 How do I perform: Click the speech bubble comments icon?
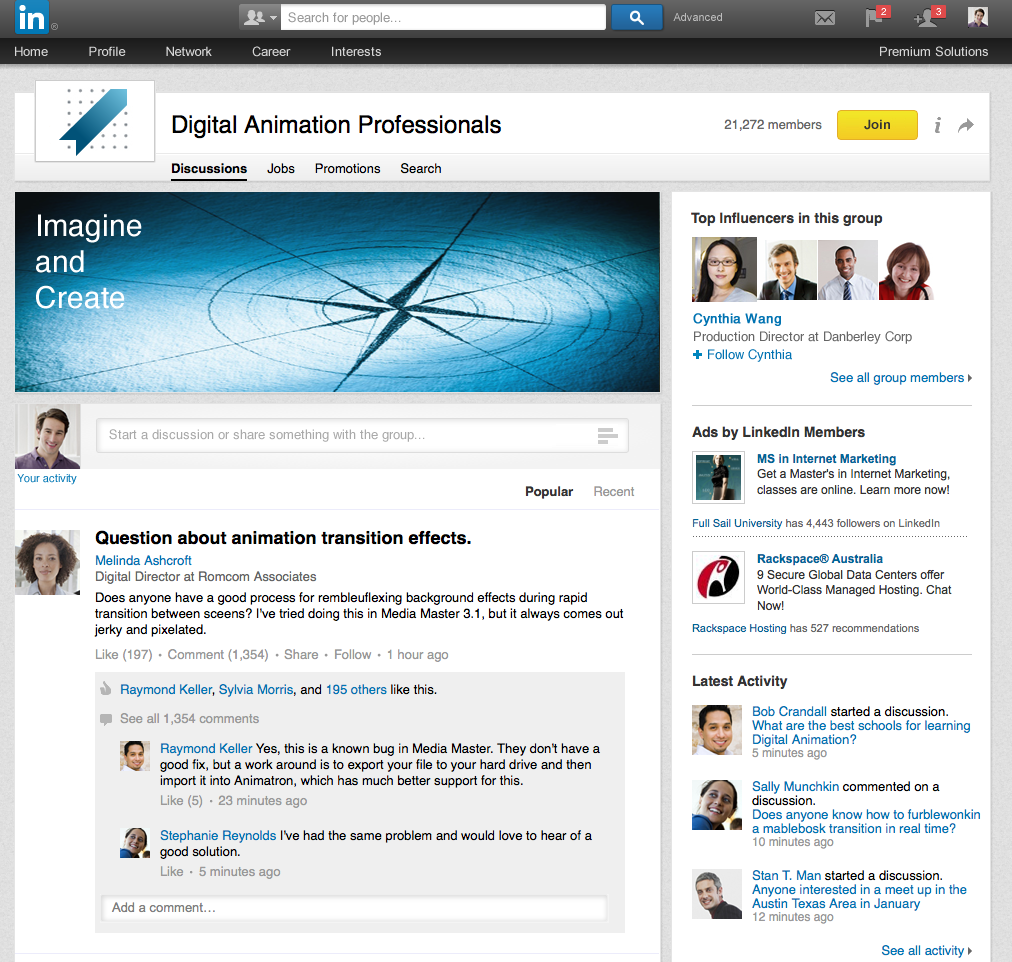click(106, 719)
